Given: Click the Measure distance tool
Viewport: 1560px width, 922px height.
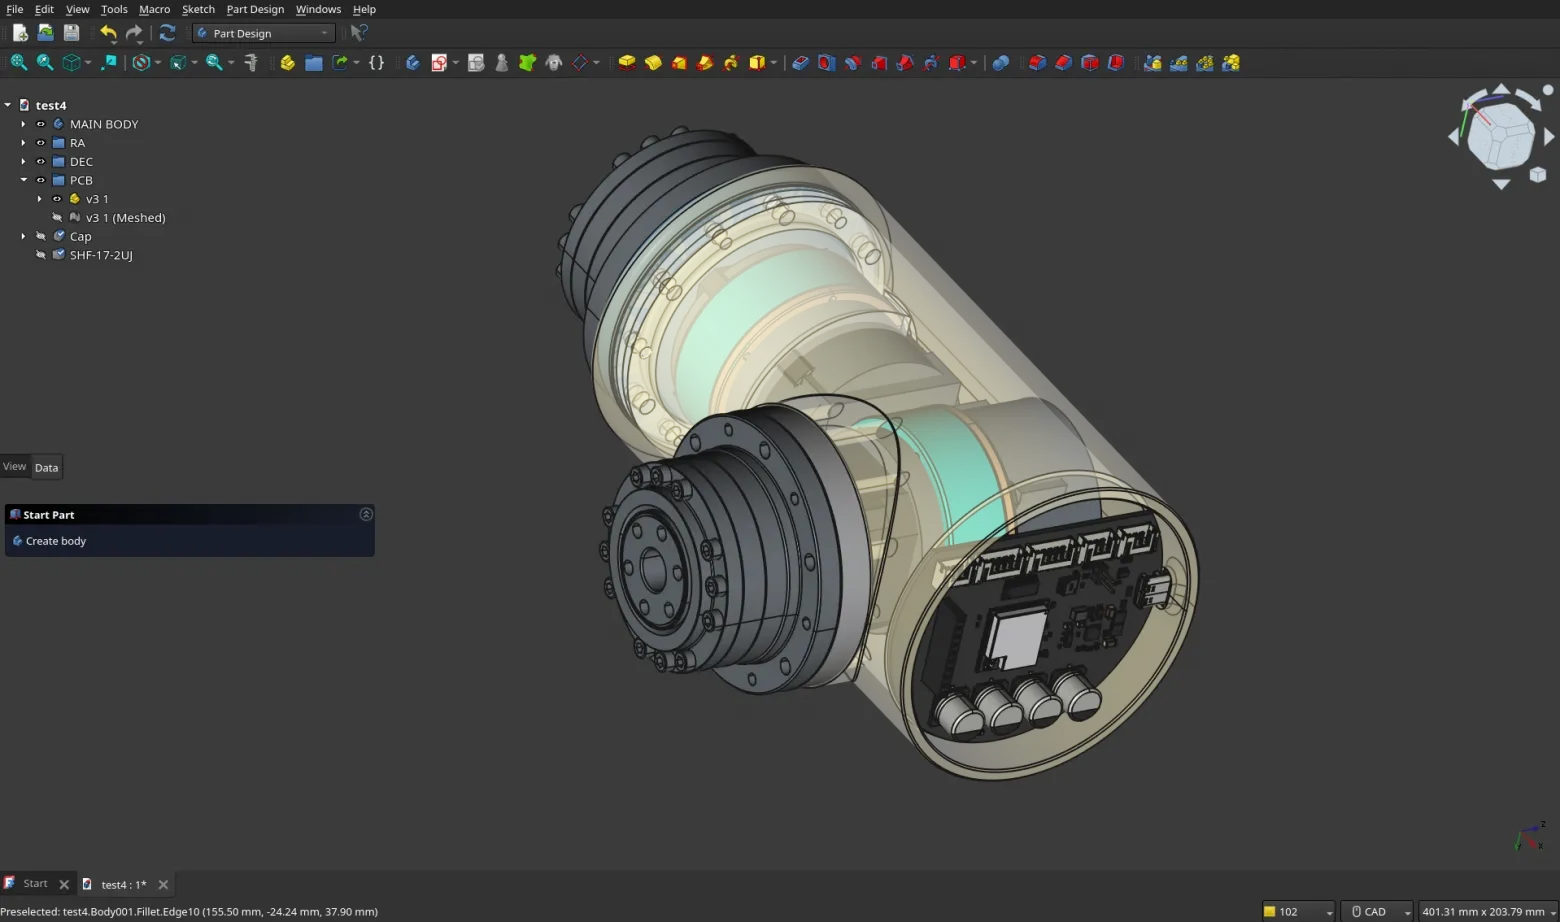Looking at the screenshot, I should [251, 62].
